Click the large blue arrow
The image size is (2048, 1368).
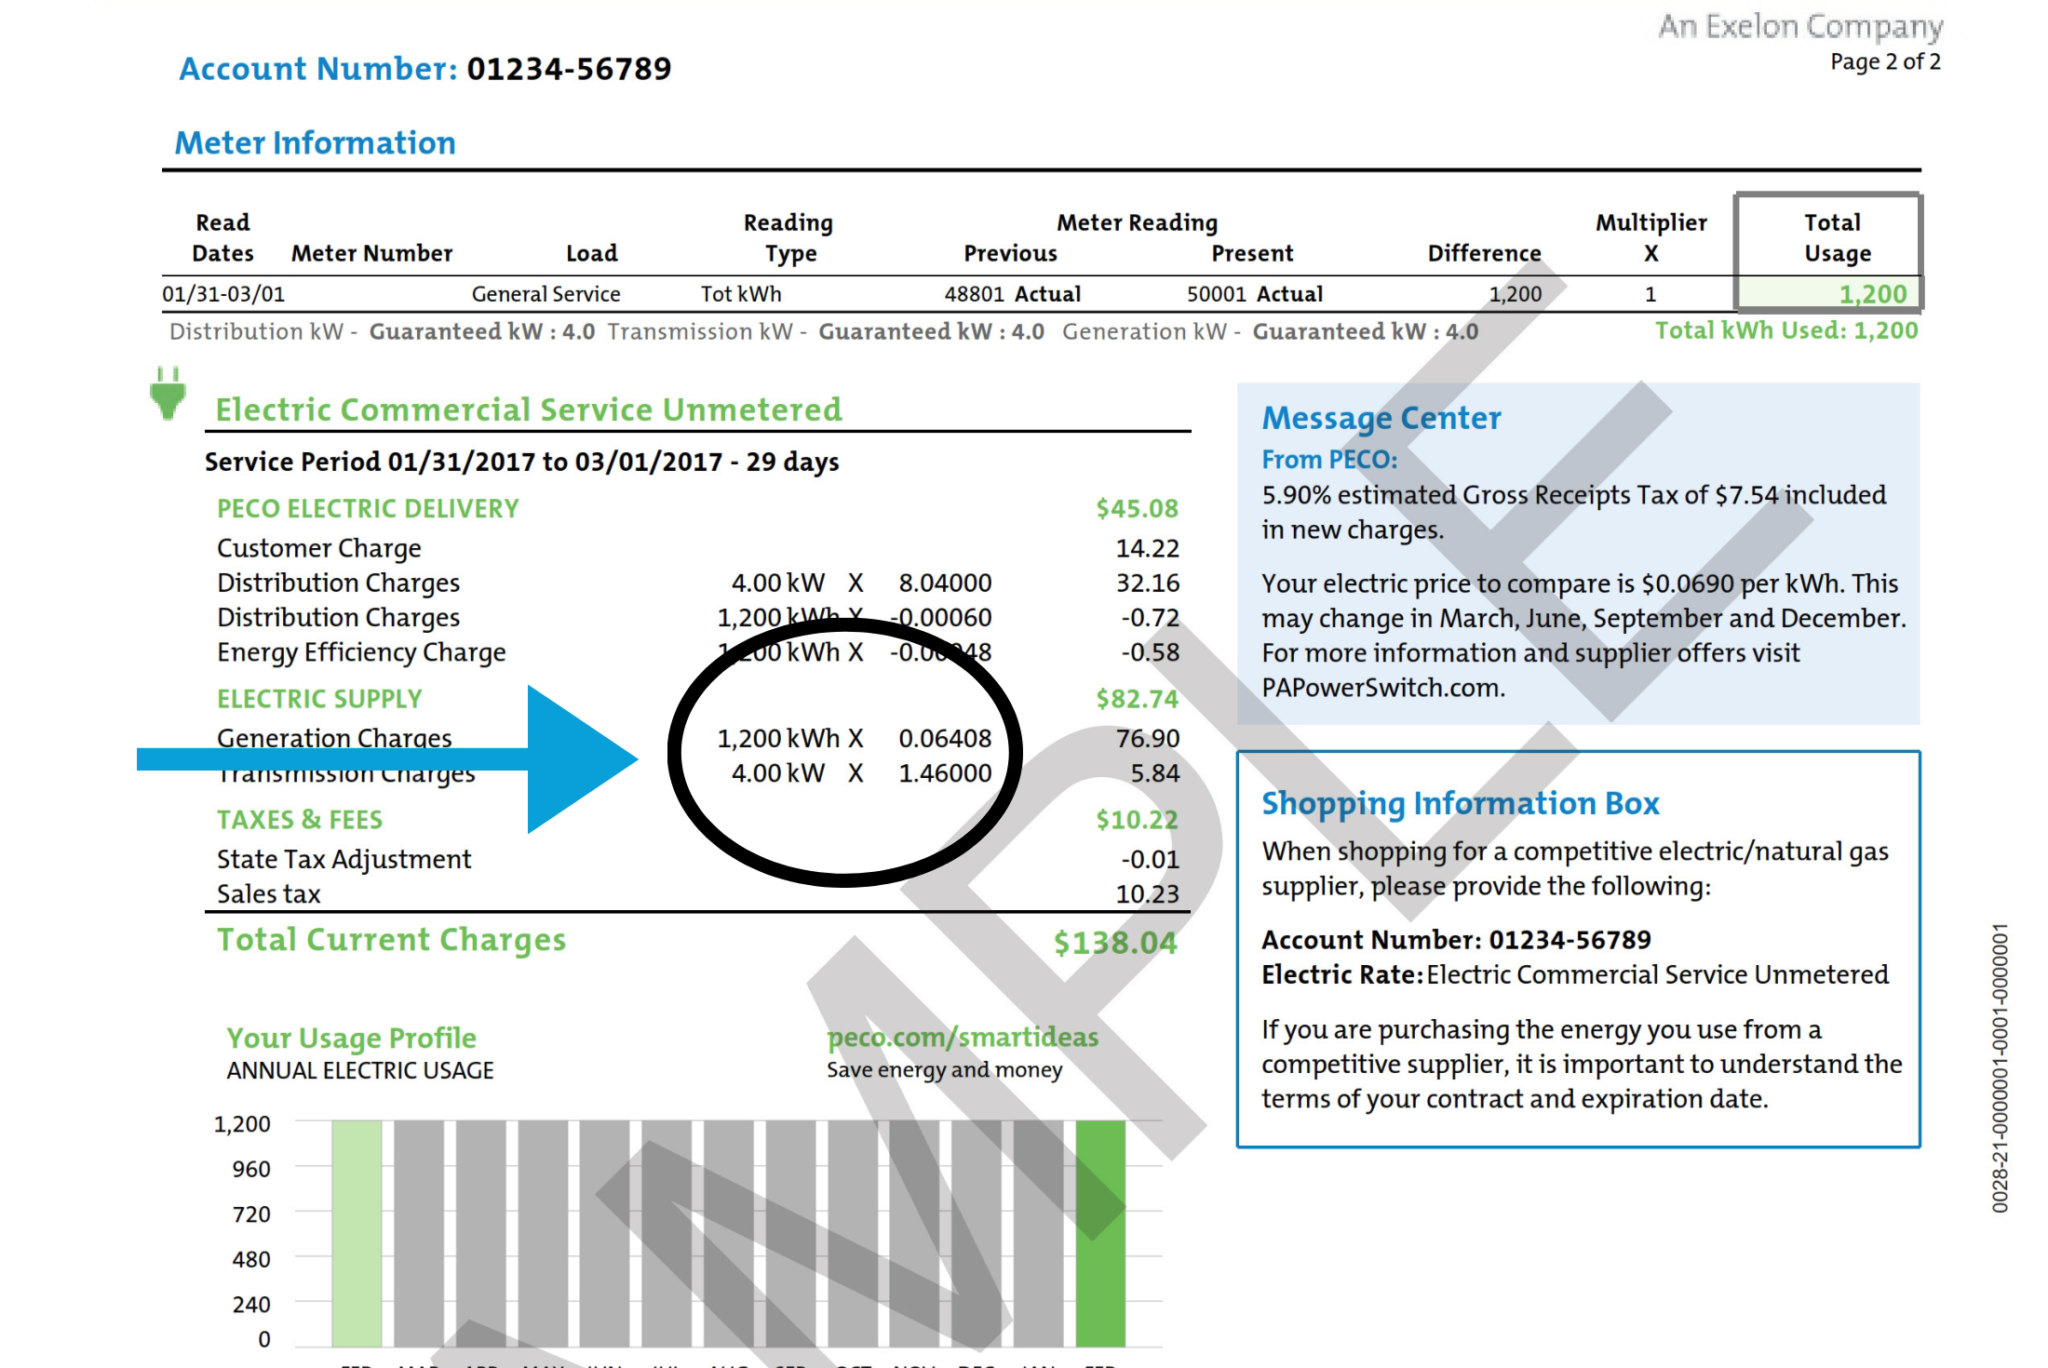pos(387,759)
